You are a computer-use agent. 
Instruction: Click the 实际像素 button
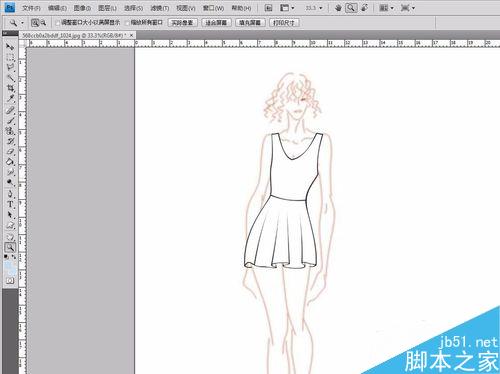click(x=183, y=23)
